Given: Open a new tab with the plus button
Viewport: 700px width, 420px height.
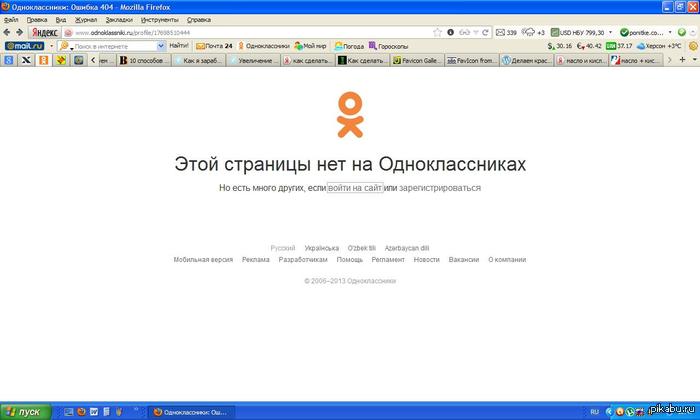Looking at the screenshot, I should point(682,59).
